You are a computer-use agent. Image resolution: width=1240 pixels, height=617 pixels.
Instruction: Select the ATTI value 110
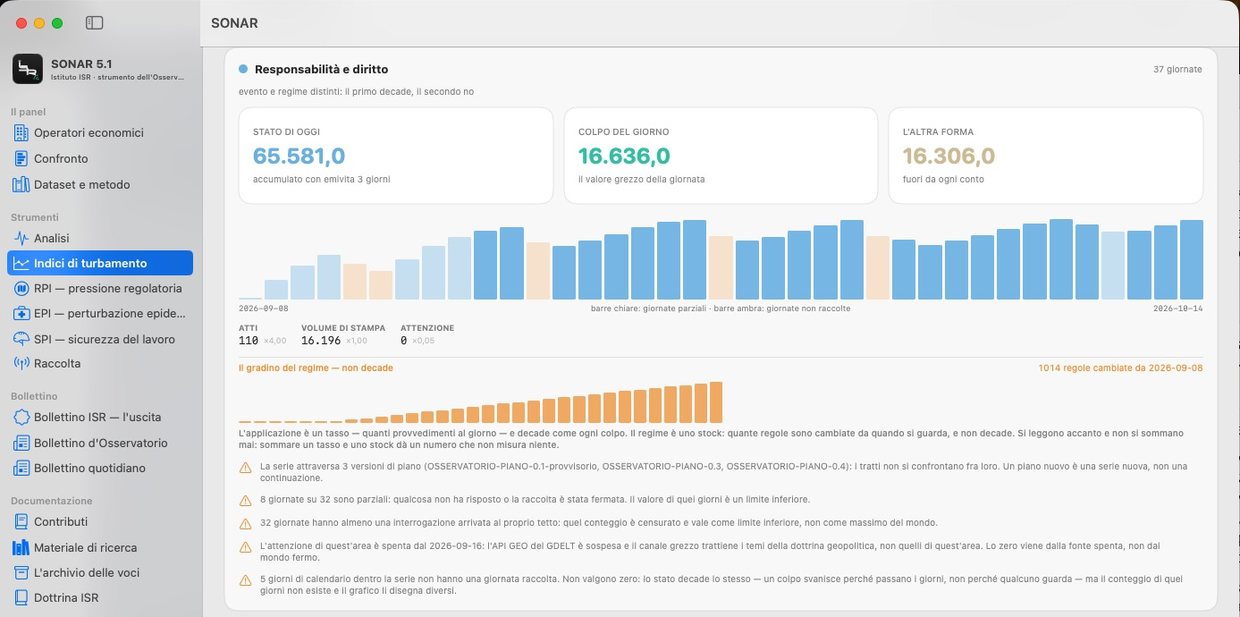(x=248, y=341)
